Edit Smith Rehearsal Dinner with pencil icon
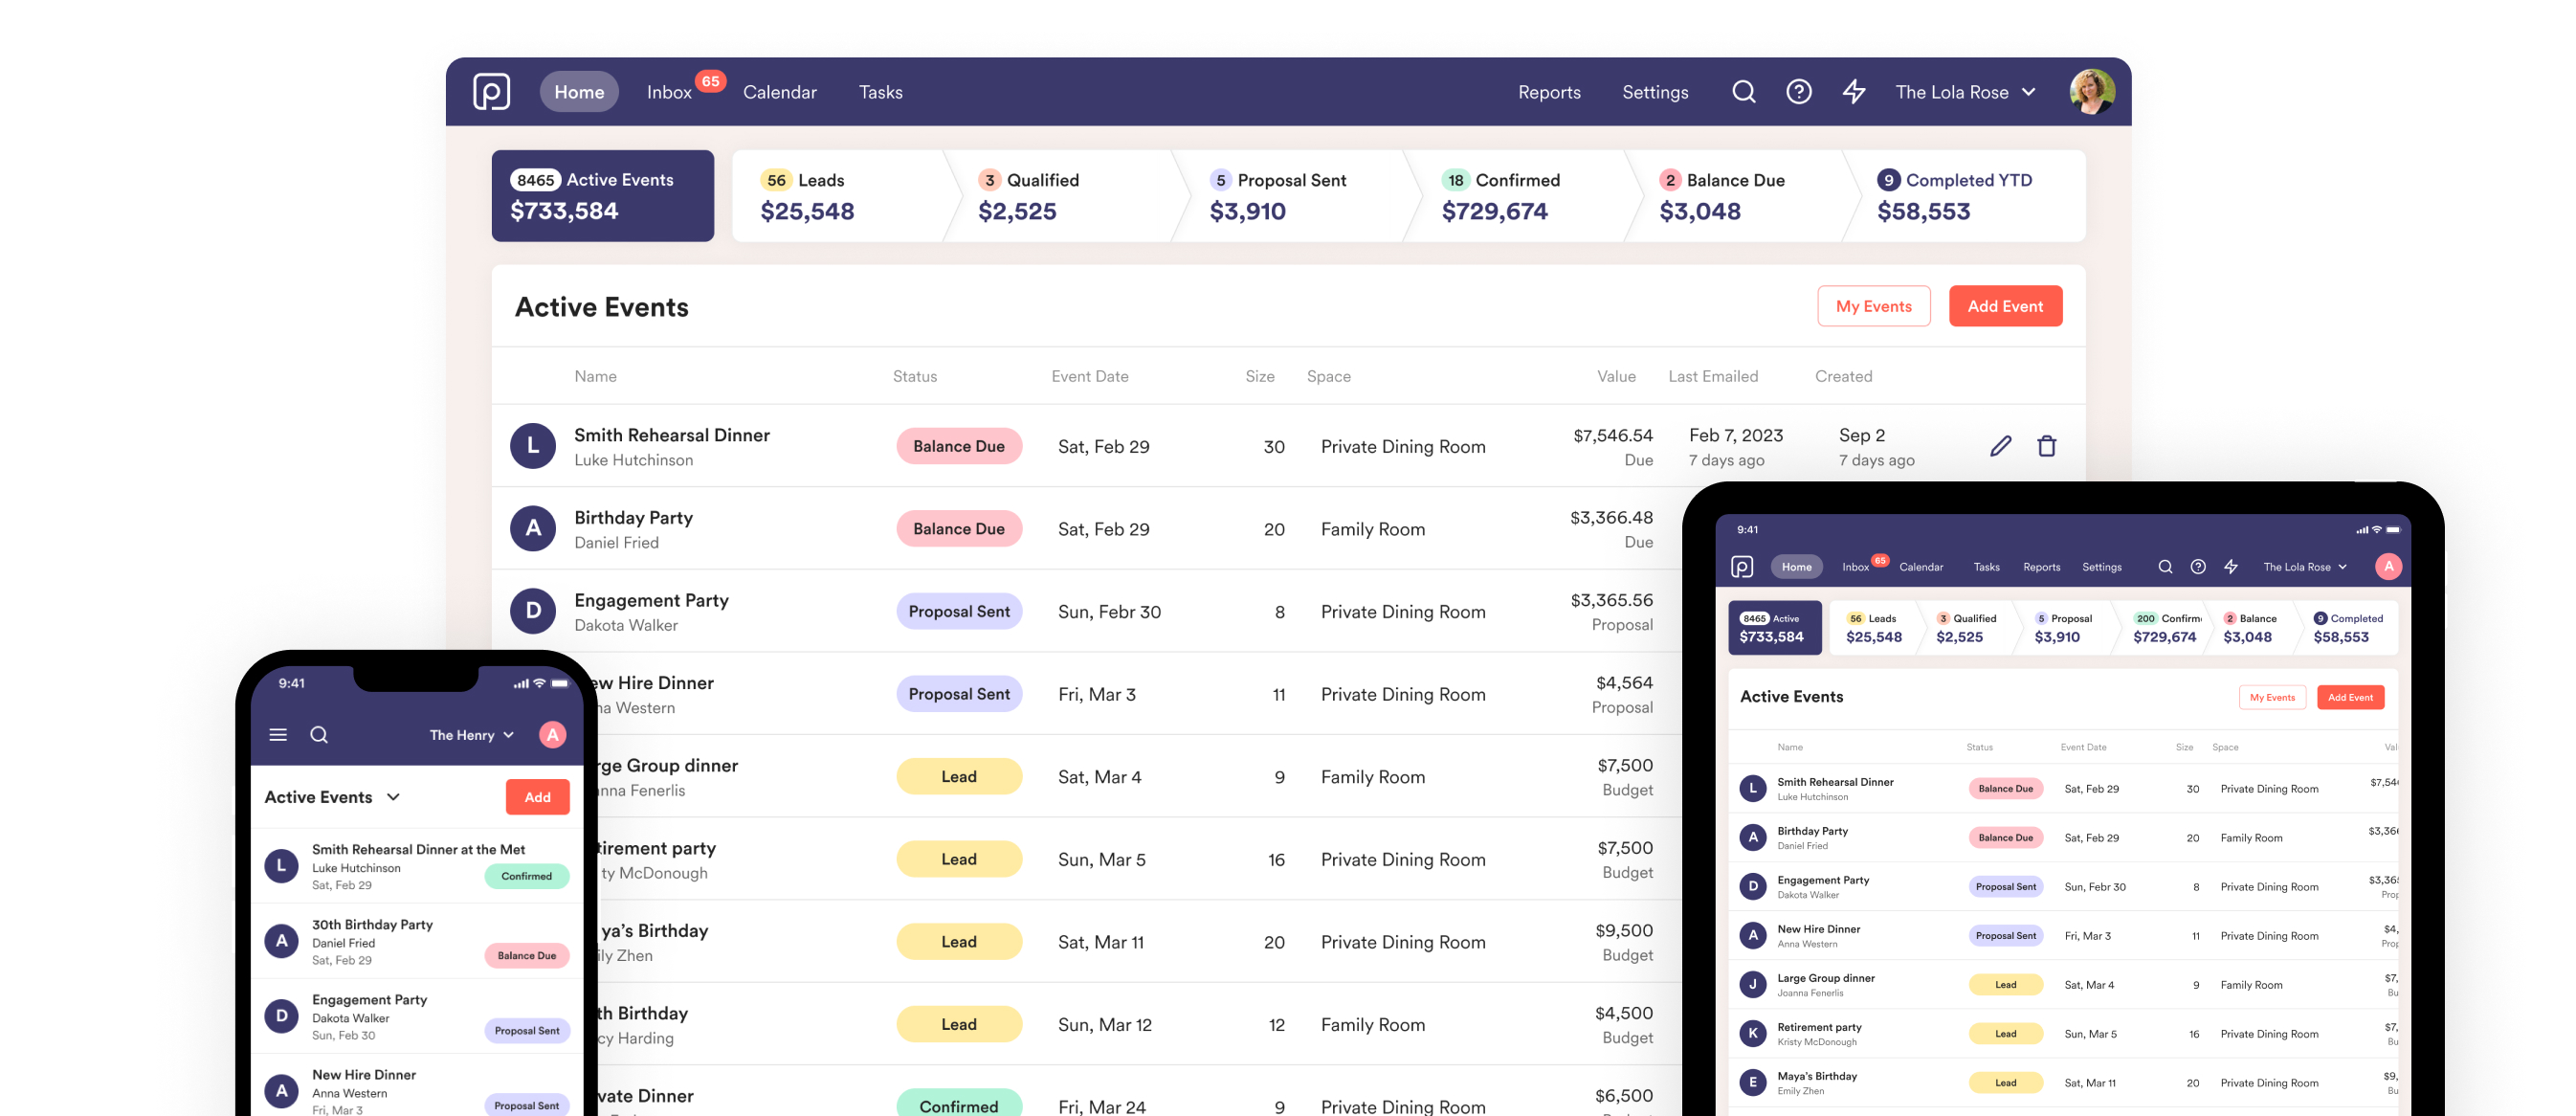 click(x=2000, y=446)
